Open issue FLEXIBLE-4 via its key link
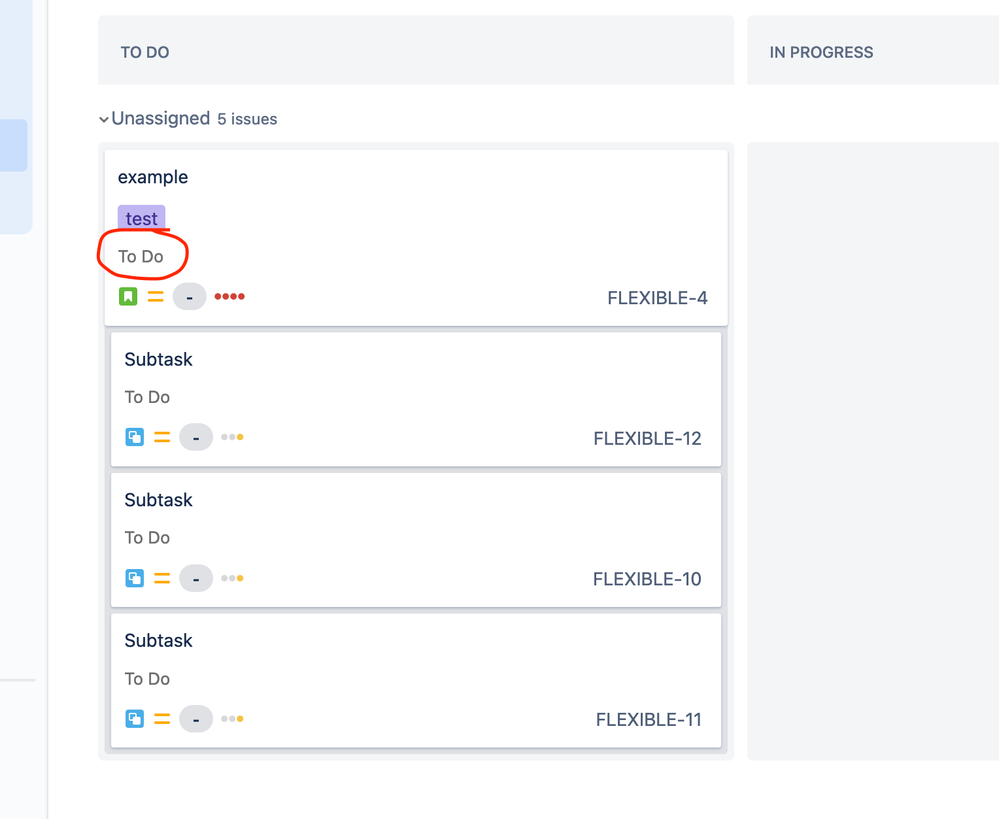Image resolution: width=999 pixels, height=819 pixels. tap(657, 297)
